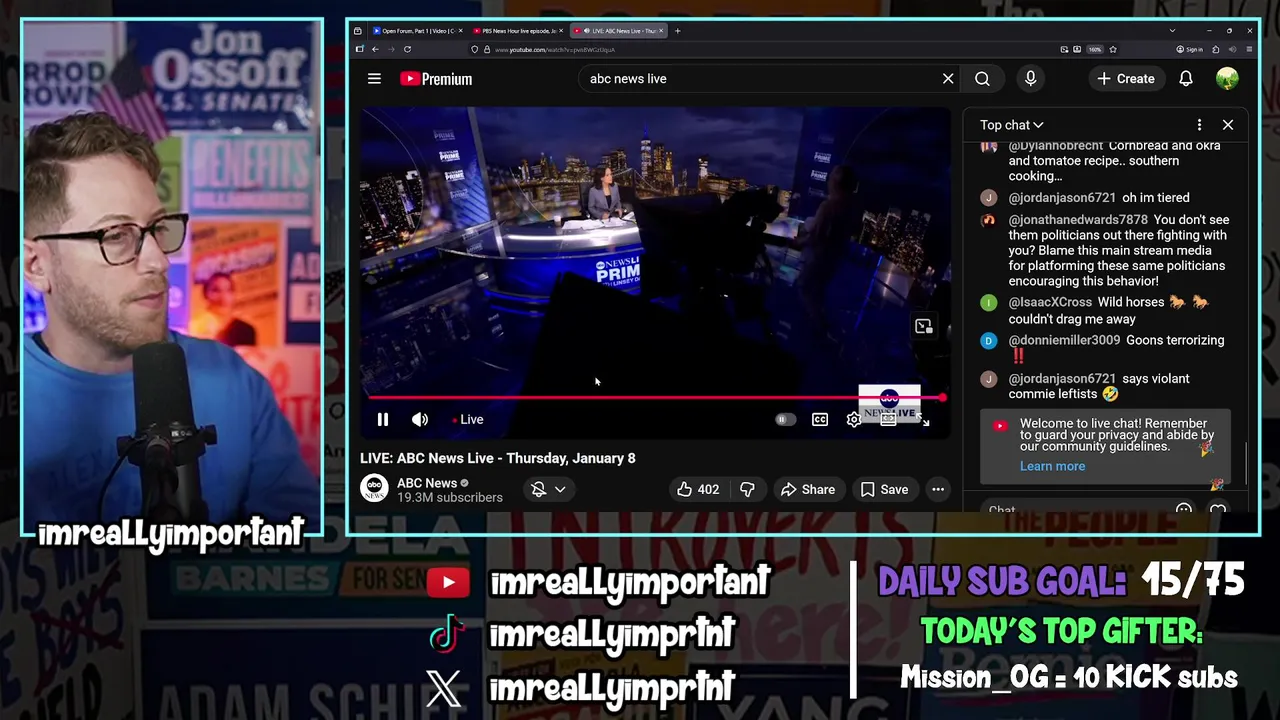
Task: Start voice search with microphone icon
Action: (1031, 79)
